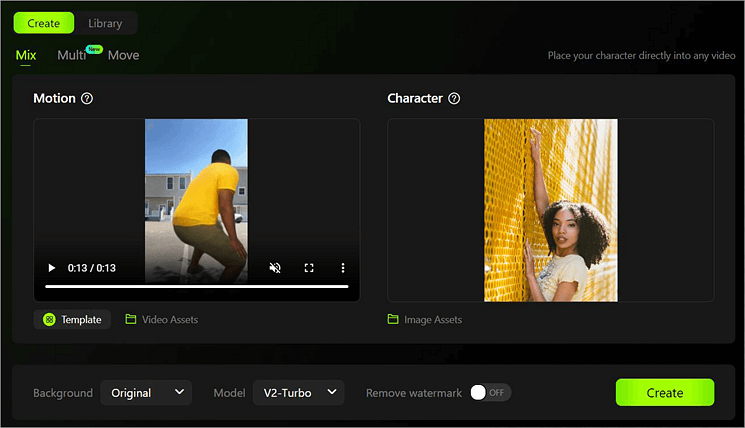The image size is (745, 428).
Task: Click the Video Assets folder icon
Action: pos(131,320)
